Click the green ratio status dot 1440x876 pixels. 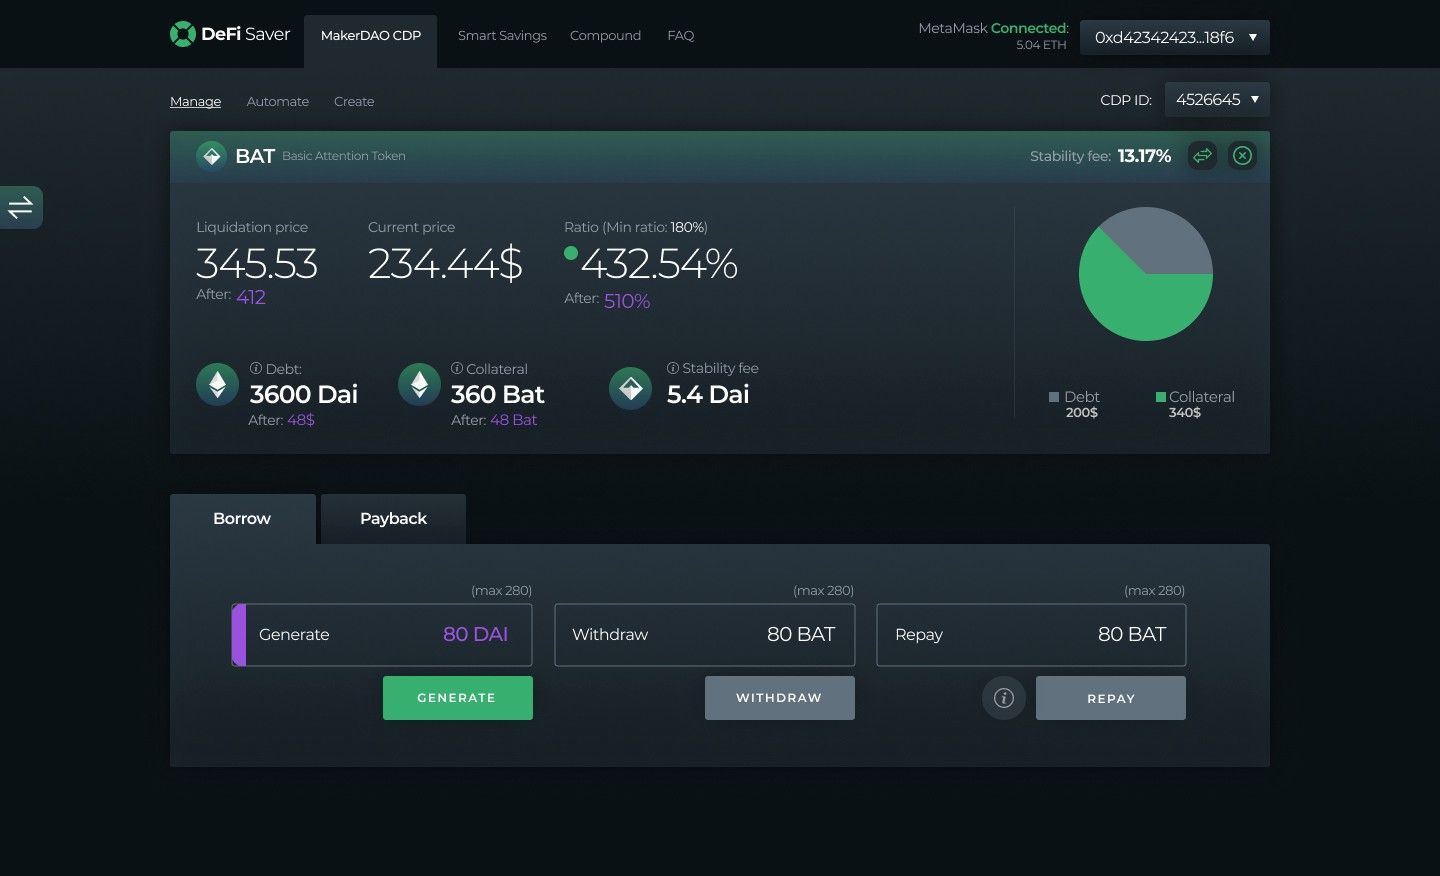[x=571, y=253]
